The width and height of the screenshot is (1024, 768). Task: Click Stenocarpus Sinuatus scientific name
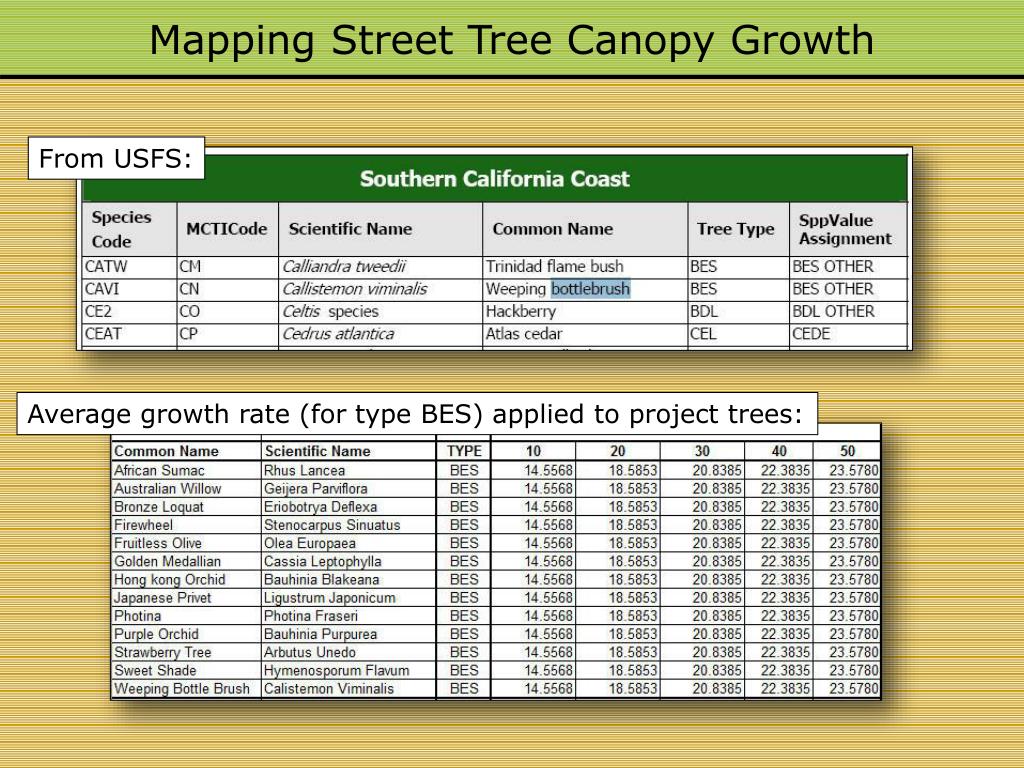(x=332, y=525)
